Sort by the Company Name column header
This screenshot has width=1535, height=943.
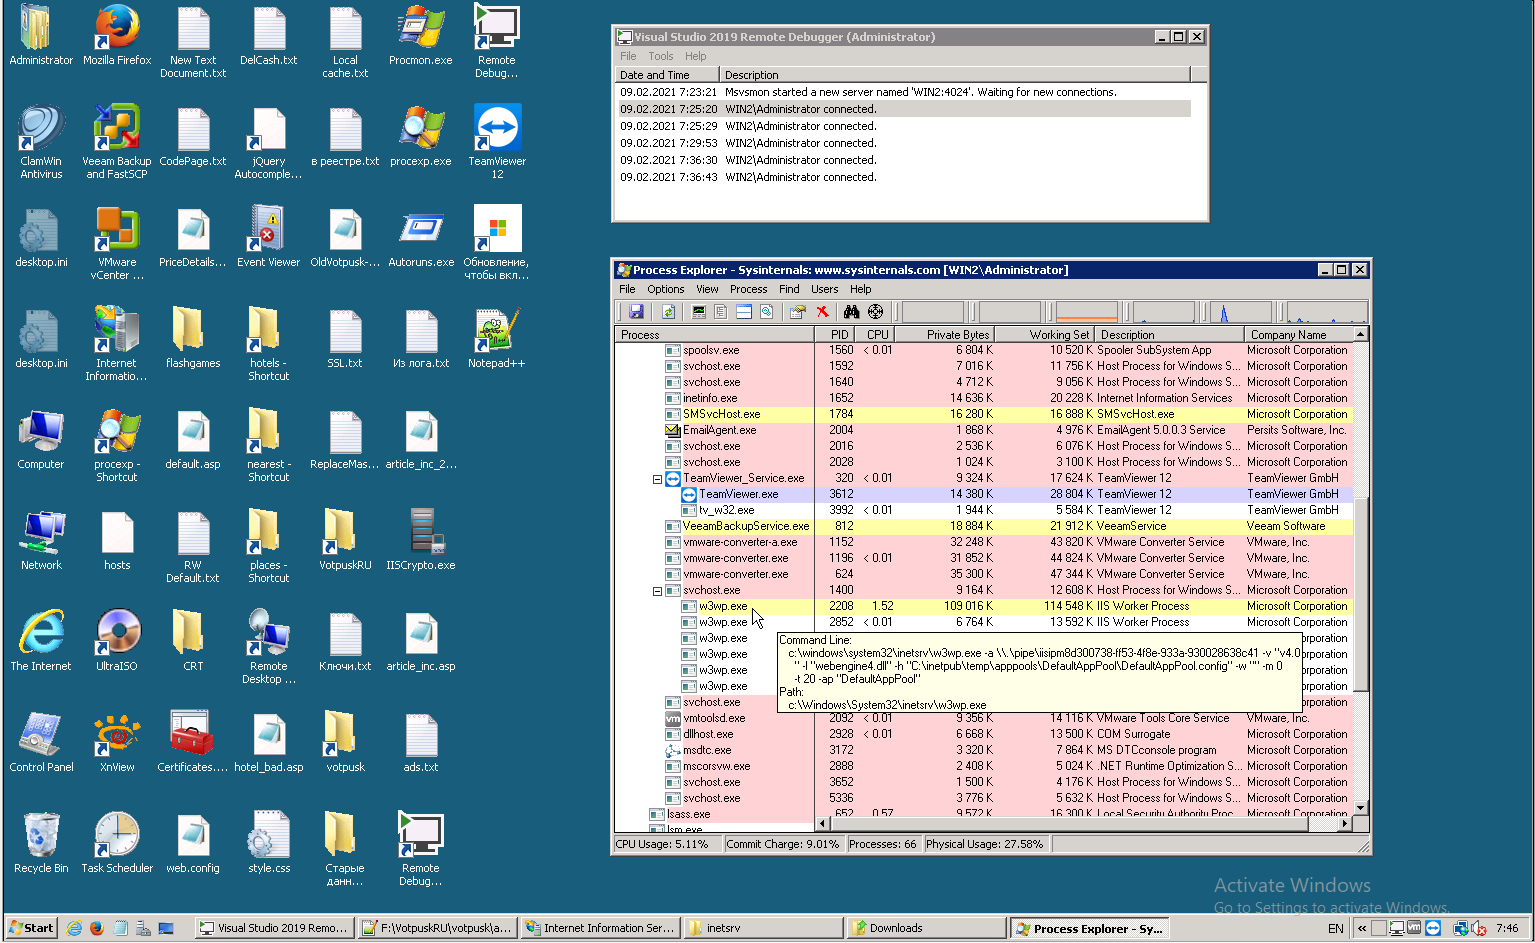point(1298,335)
